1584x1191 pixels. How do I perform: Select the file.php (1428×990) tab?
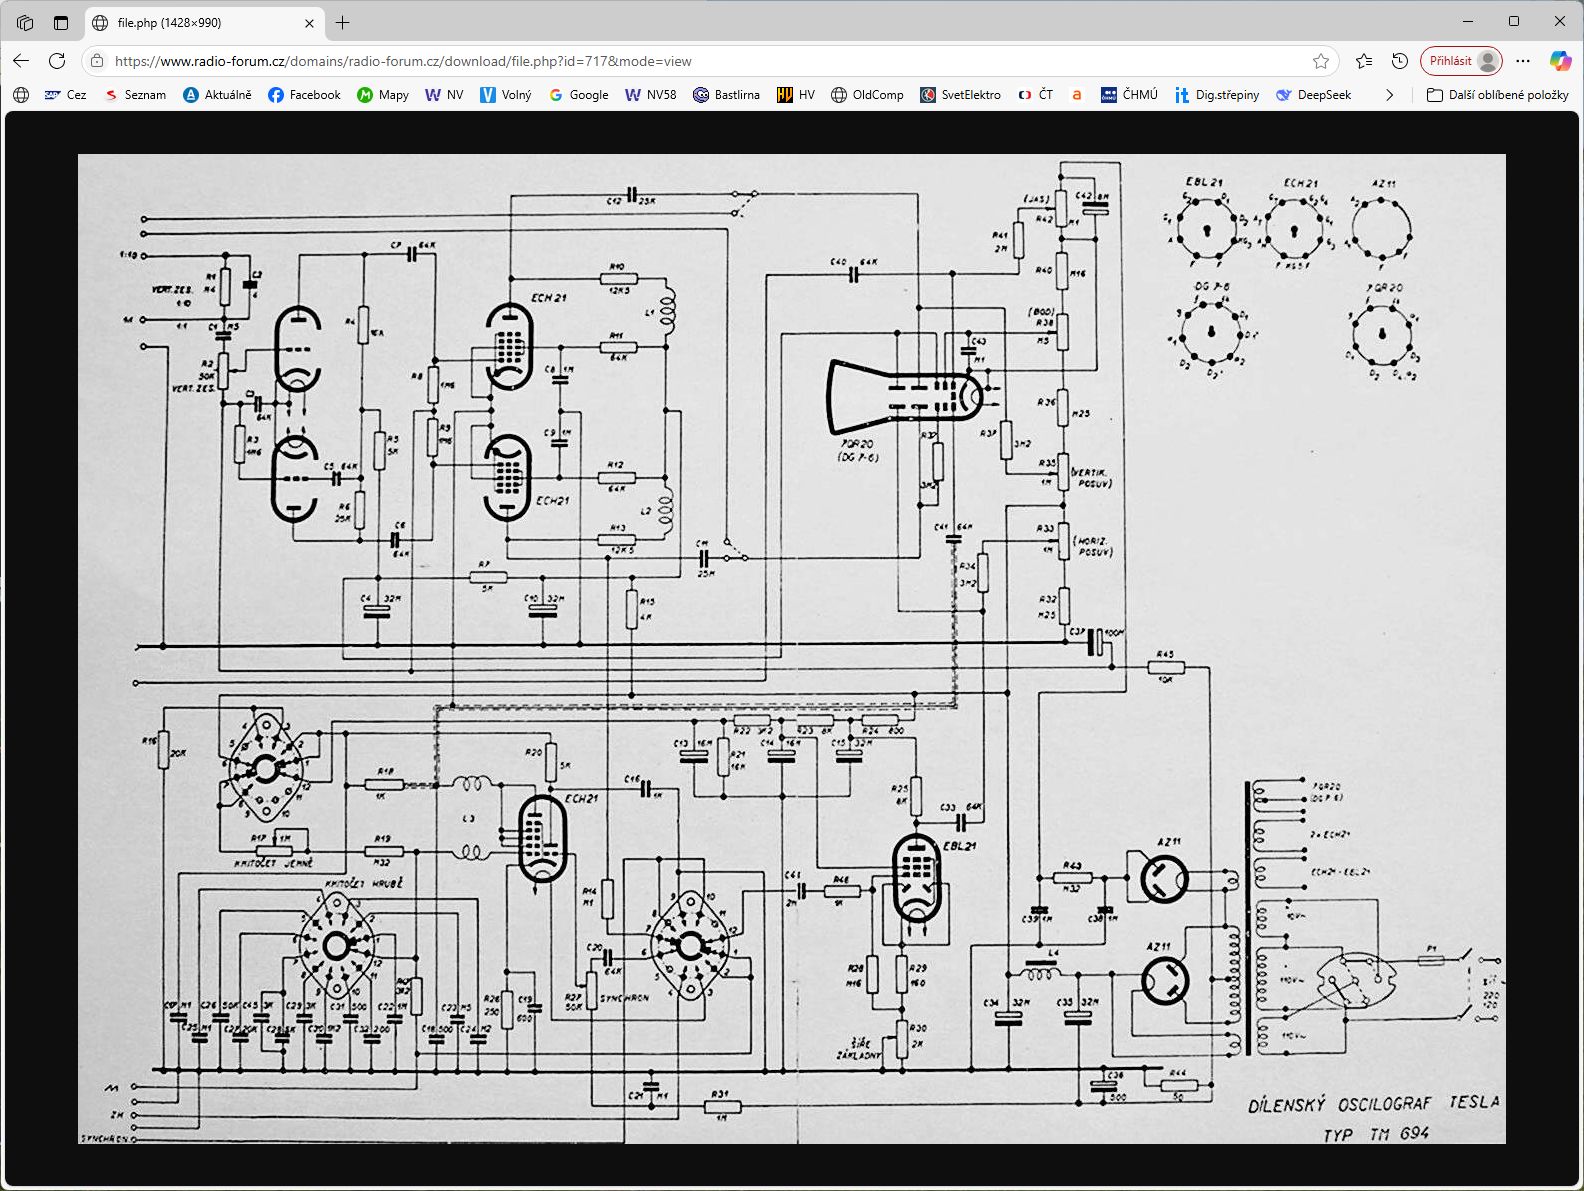[x=203, y=22]
